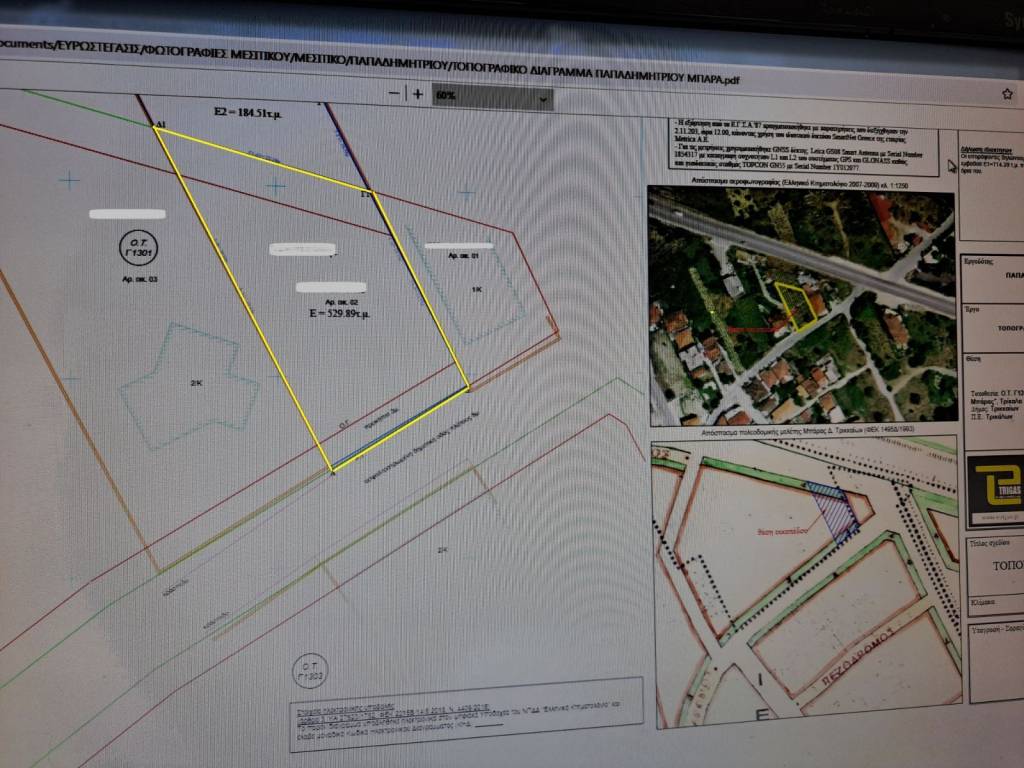Click the 1K building outline on the plan
Image resolution: width=1024 pixels, height=768 pixels.
pos(478,289)
